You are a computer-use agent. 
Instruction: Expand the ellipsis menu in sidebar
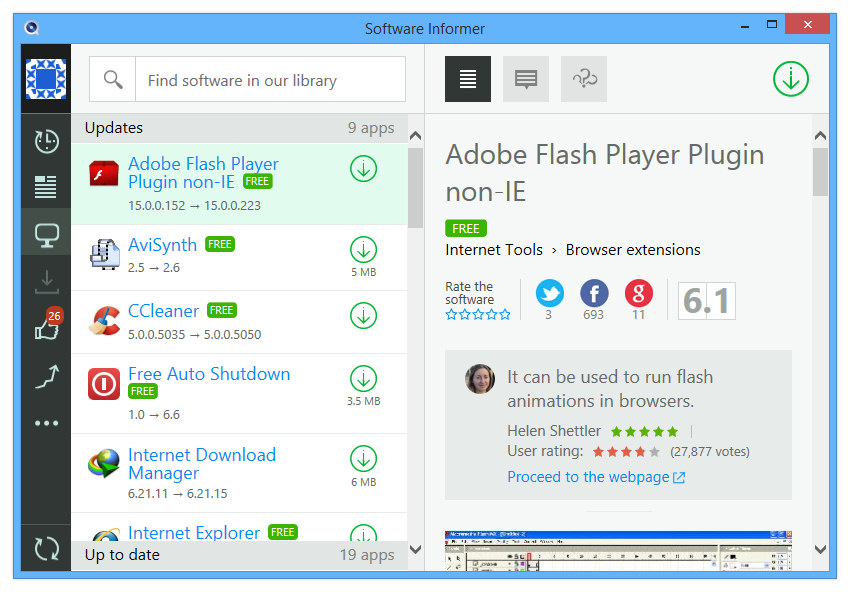(46, 422)
